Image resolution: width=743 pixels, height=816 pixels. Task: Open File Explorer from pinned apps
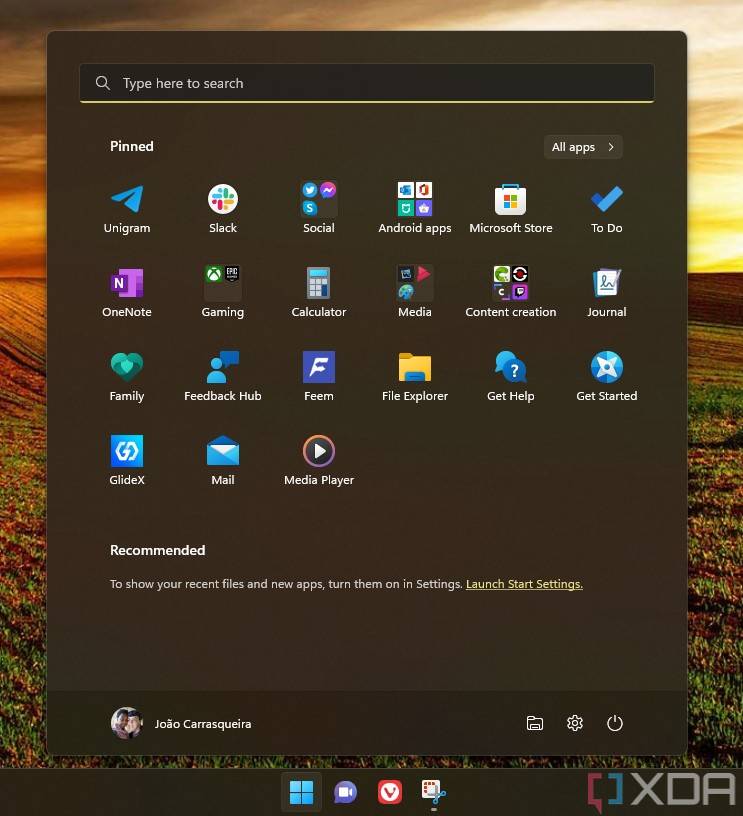click(415, 377)
